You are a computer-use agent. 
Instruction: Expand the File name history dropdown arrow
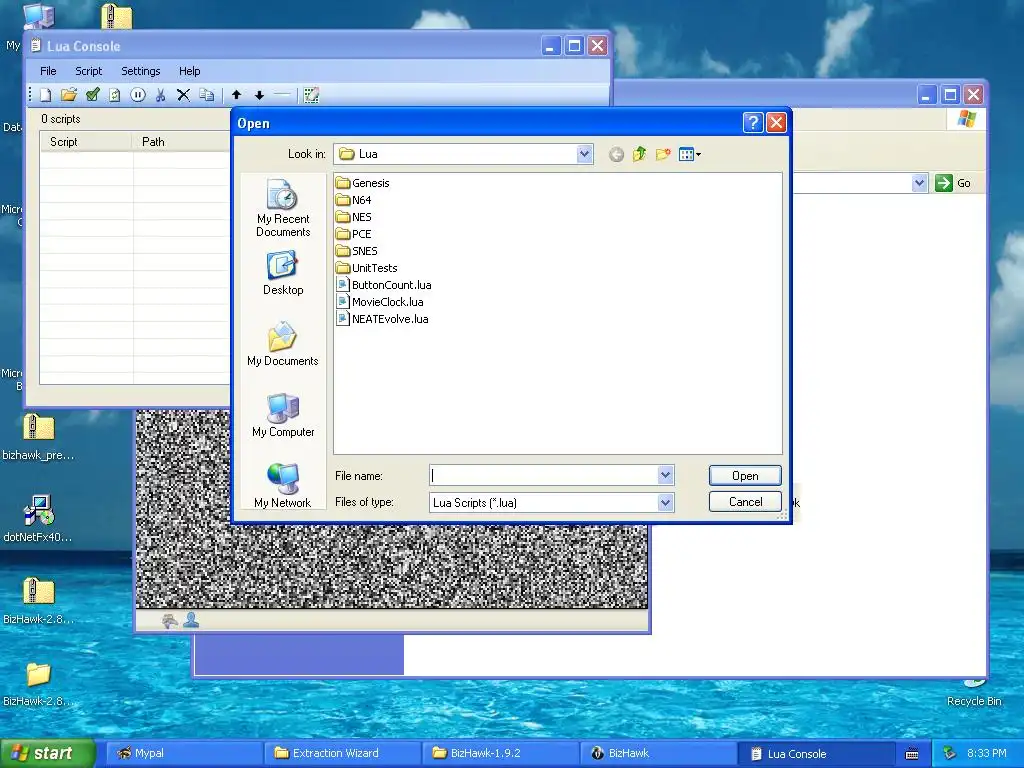[x=665, y=475]
